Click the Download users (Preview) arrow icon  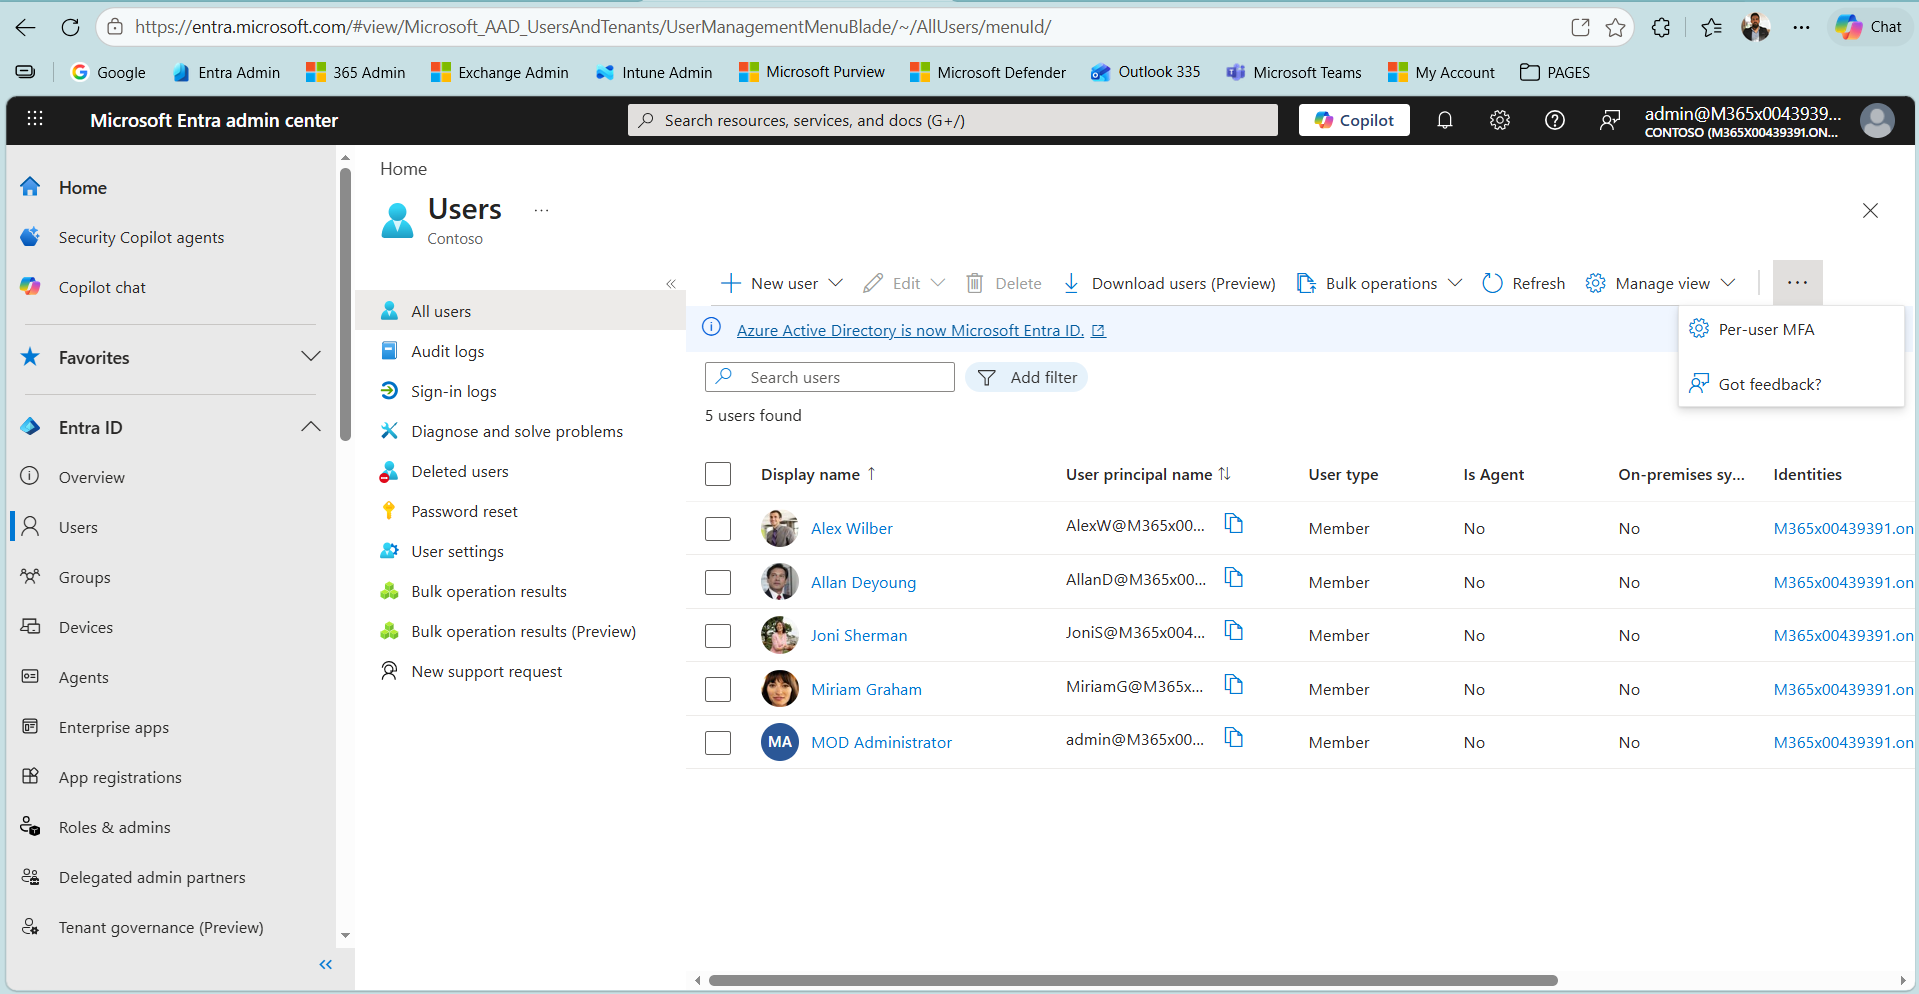coord(1071,283)
